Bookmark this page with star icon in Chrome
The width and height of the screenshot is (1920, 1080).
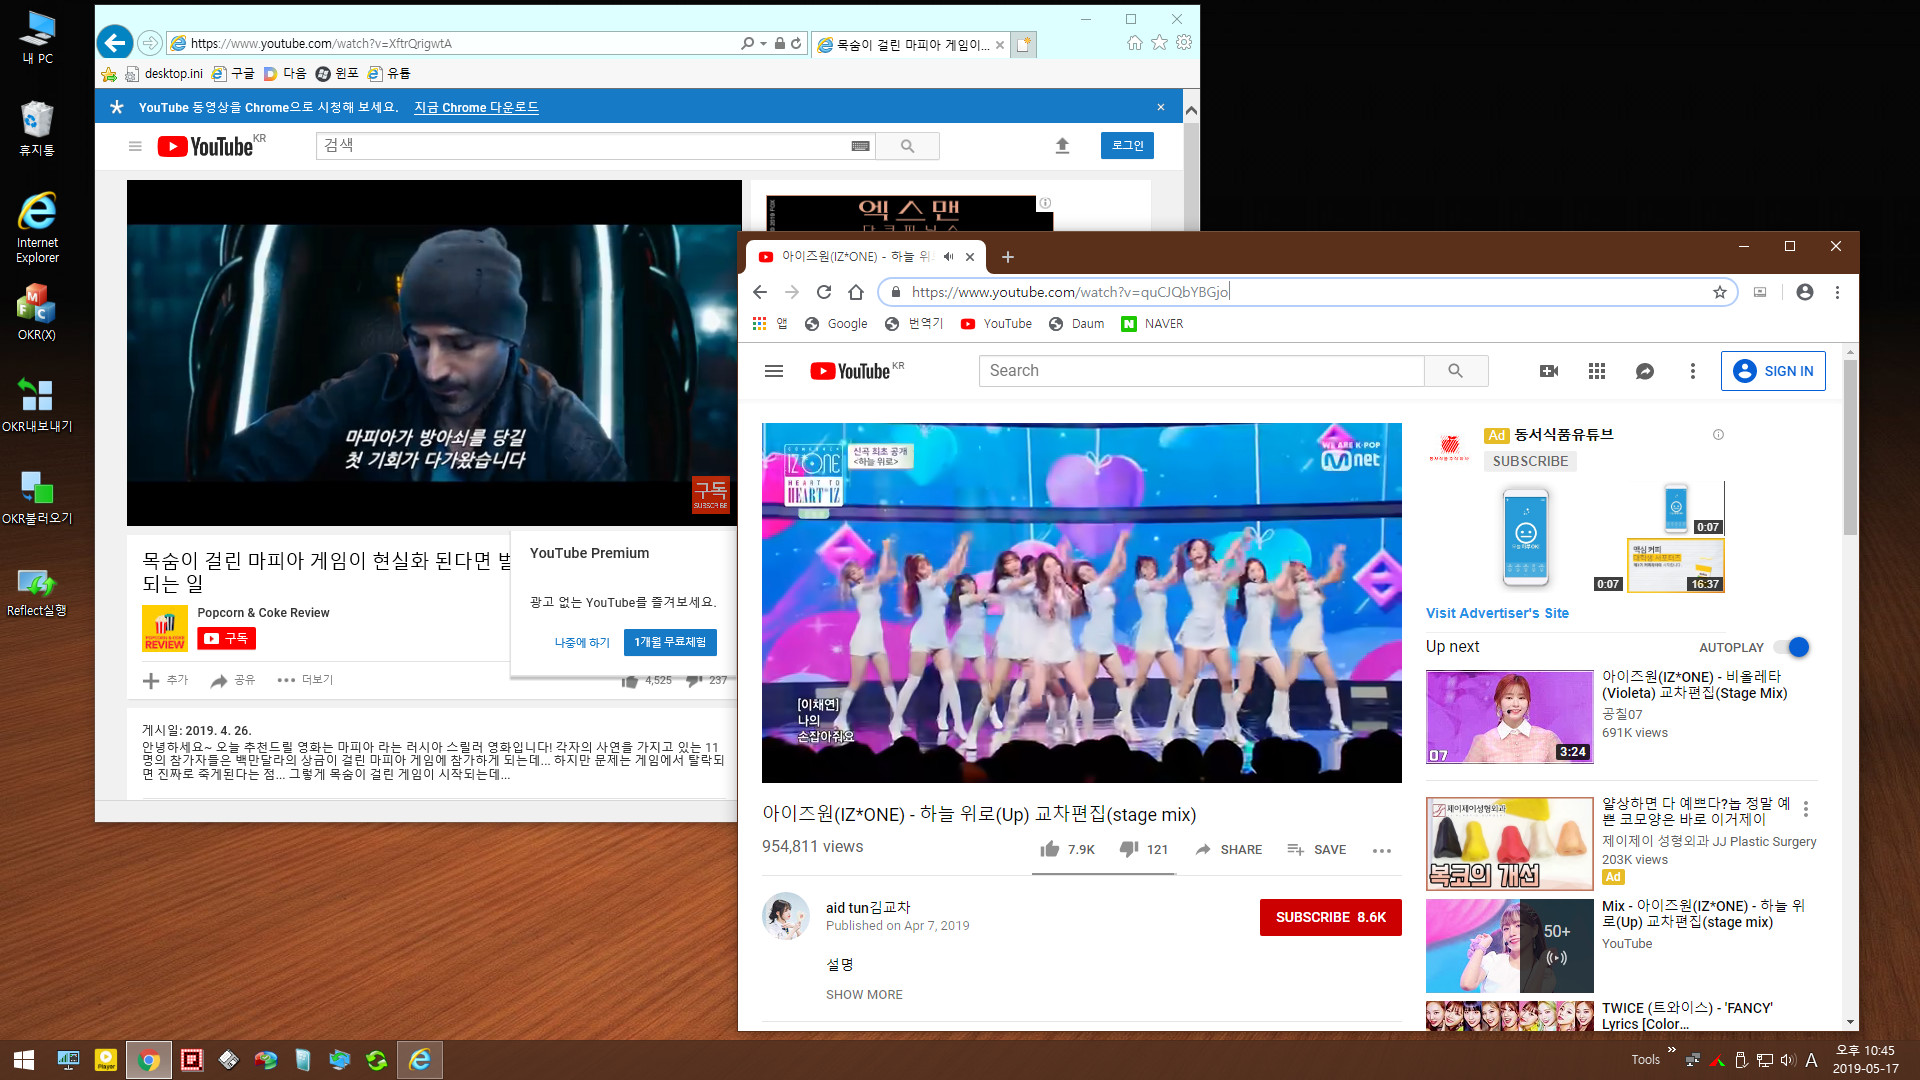click(1720, 292)
